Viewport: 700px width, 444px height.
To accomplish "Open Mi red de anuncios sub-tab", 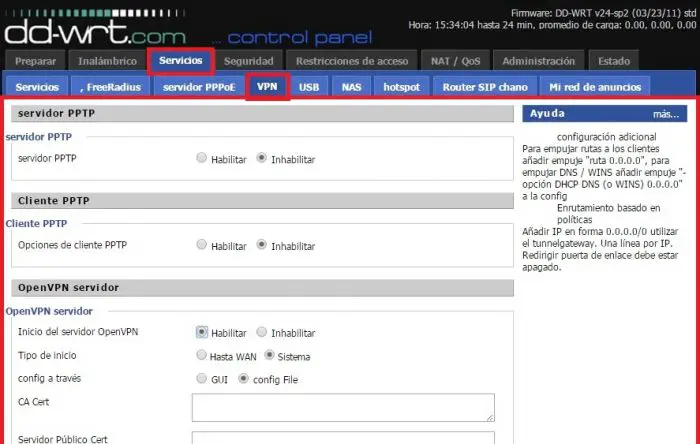I will [x=595, y=87].
